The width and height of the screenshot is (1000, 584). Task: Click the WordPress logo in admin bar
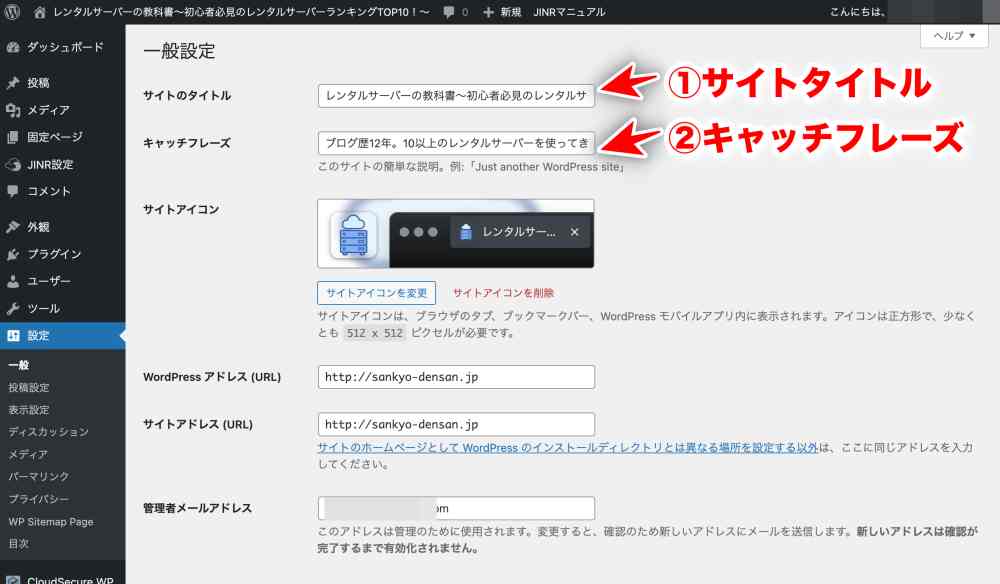tap(12, 12)
